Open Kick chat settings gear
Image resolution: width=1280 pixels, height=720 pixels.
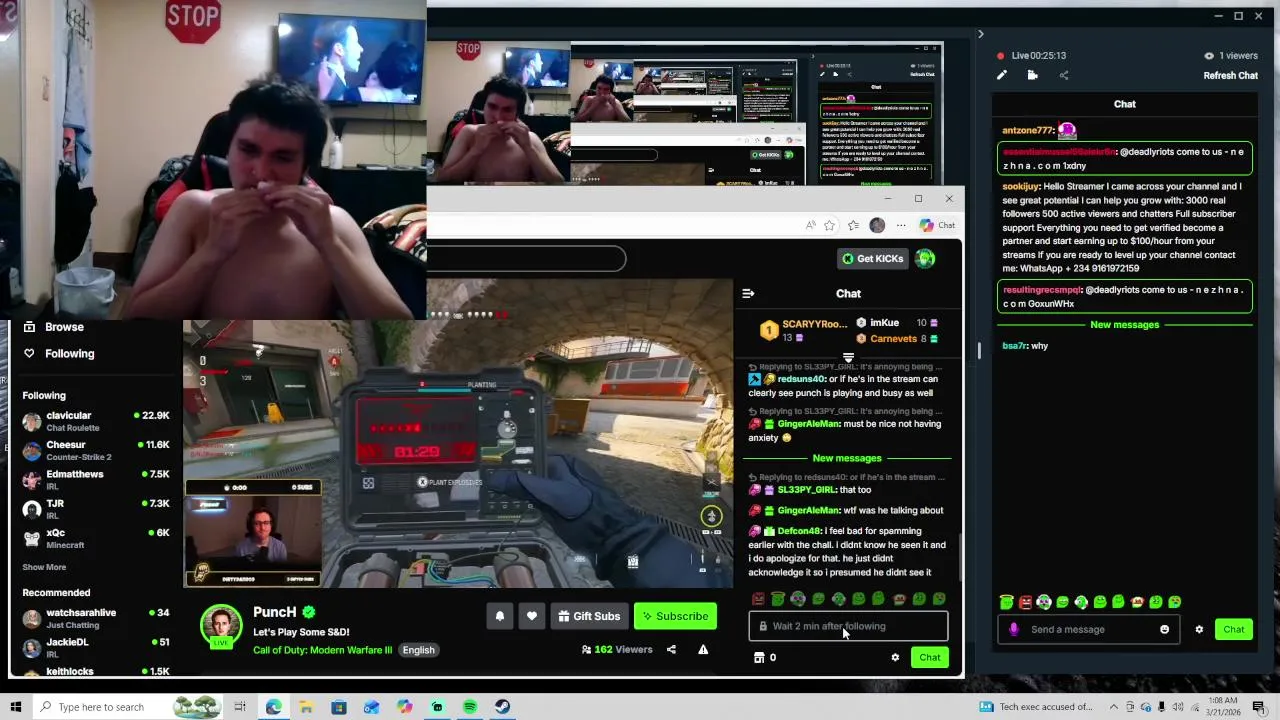tap(895, 657)
